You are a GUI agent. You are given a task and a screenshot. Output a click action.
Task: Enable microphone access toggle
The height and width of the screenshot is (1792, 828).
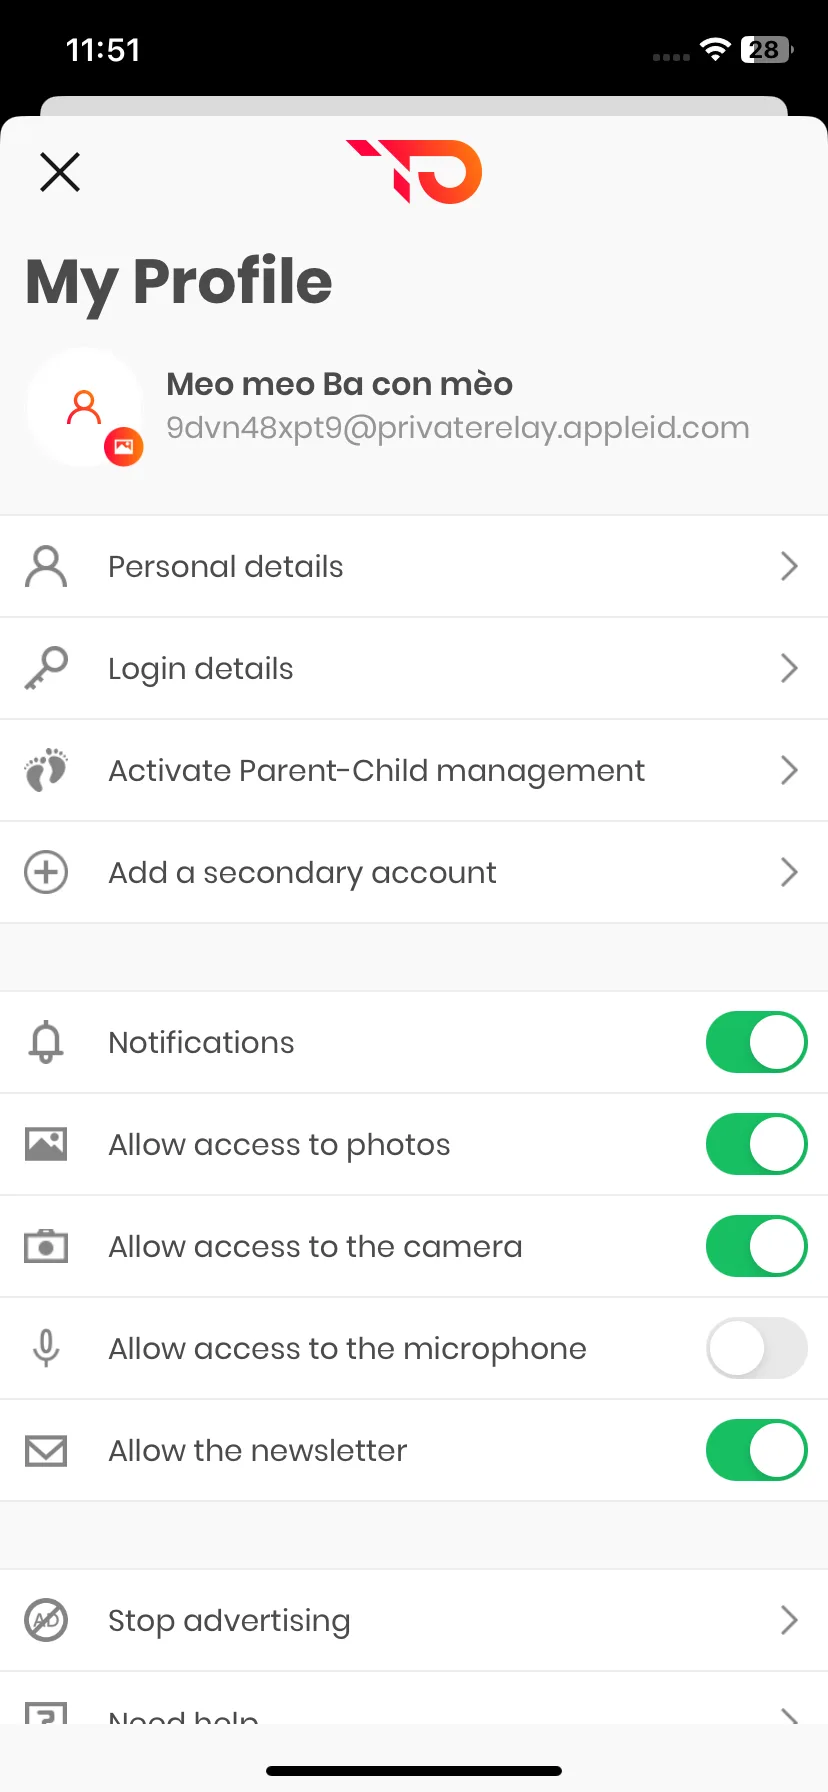pos(757,1348)
